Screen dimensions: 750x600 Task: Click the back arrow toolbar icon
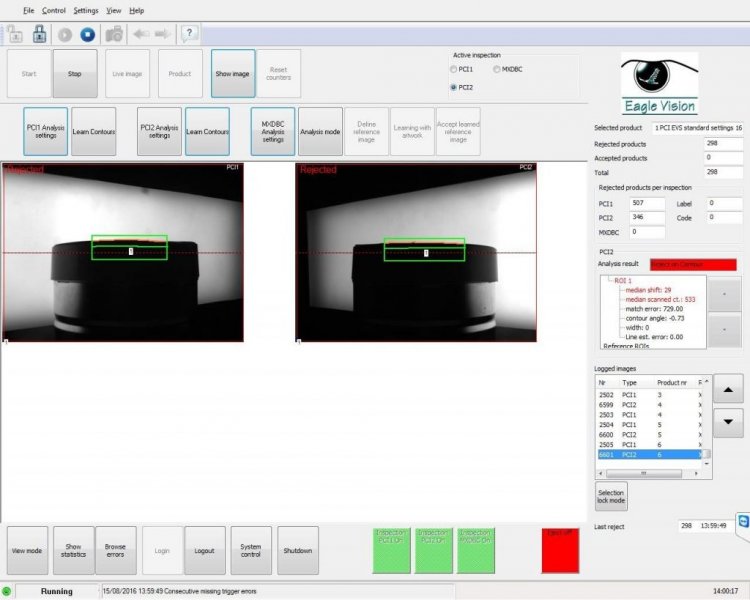pyautogui.click(x=141, y=34)
